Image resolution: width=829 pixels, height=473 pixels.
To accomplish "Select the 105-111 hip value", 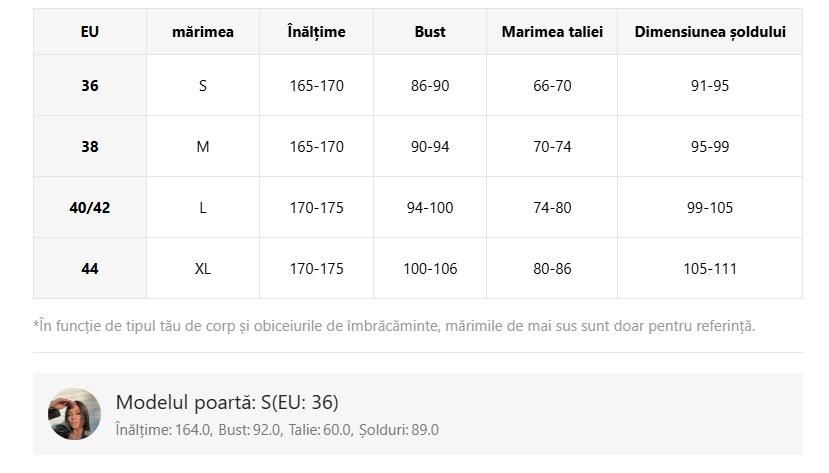I will (710, 269).
